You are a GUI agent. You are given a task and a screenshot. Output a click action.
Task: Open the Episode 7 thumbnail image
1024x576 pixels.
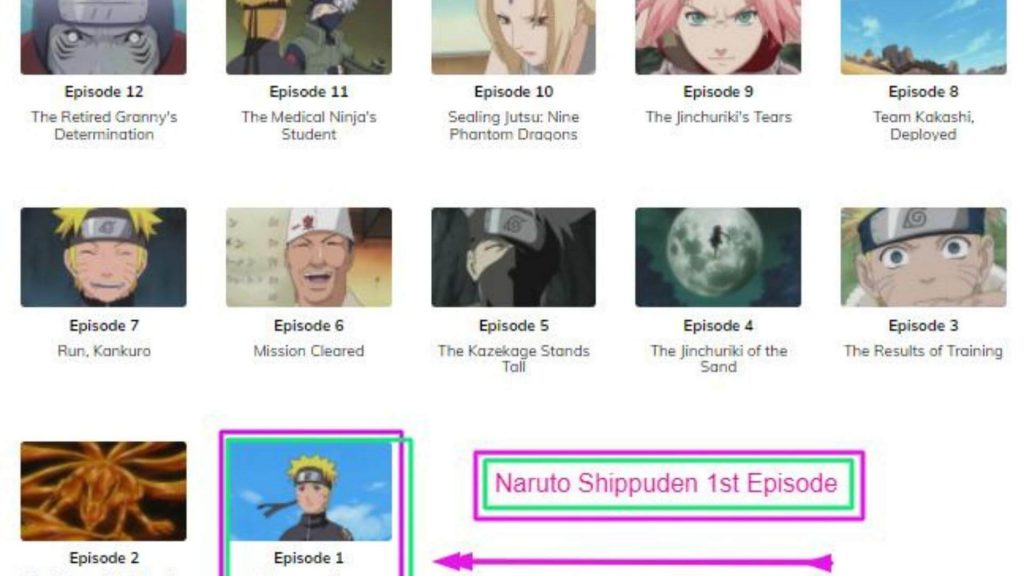[x=103, y=257]
